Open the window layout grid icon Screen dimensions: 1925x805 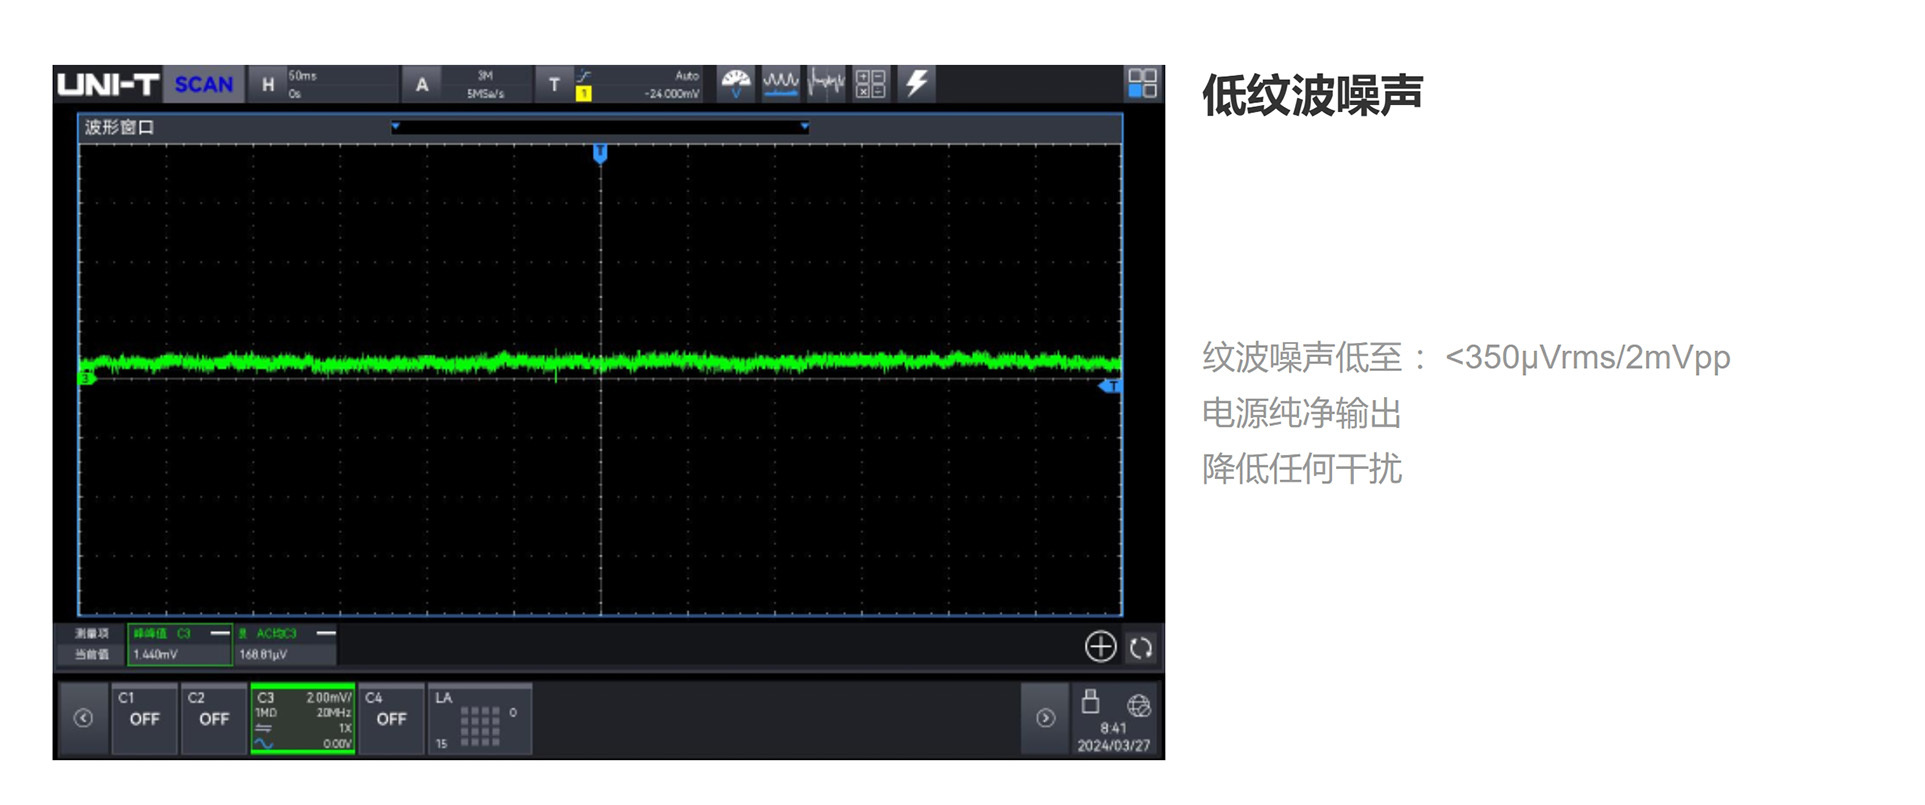[1142, 83]
